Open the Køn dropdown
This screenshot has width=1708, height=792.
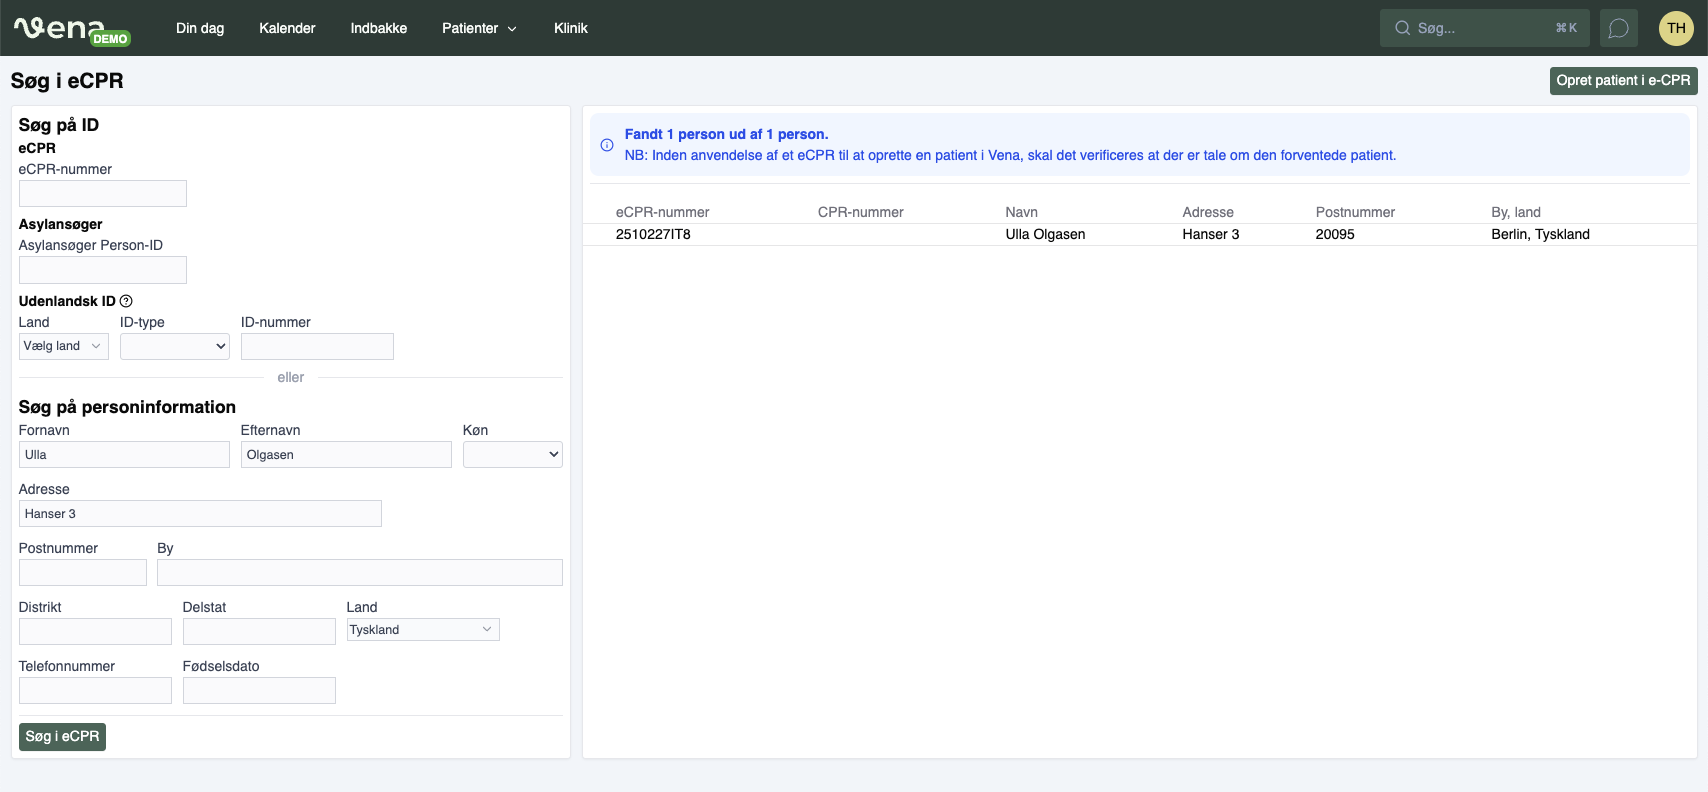(512, 455)
